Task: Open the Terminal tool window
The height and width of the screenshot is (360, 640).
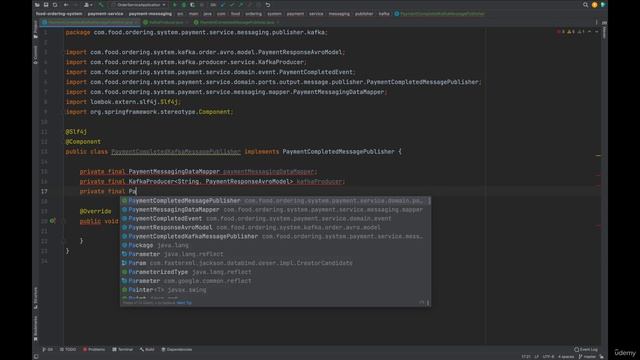Action: click(x=122, y=349)
